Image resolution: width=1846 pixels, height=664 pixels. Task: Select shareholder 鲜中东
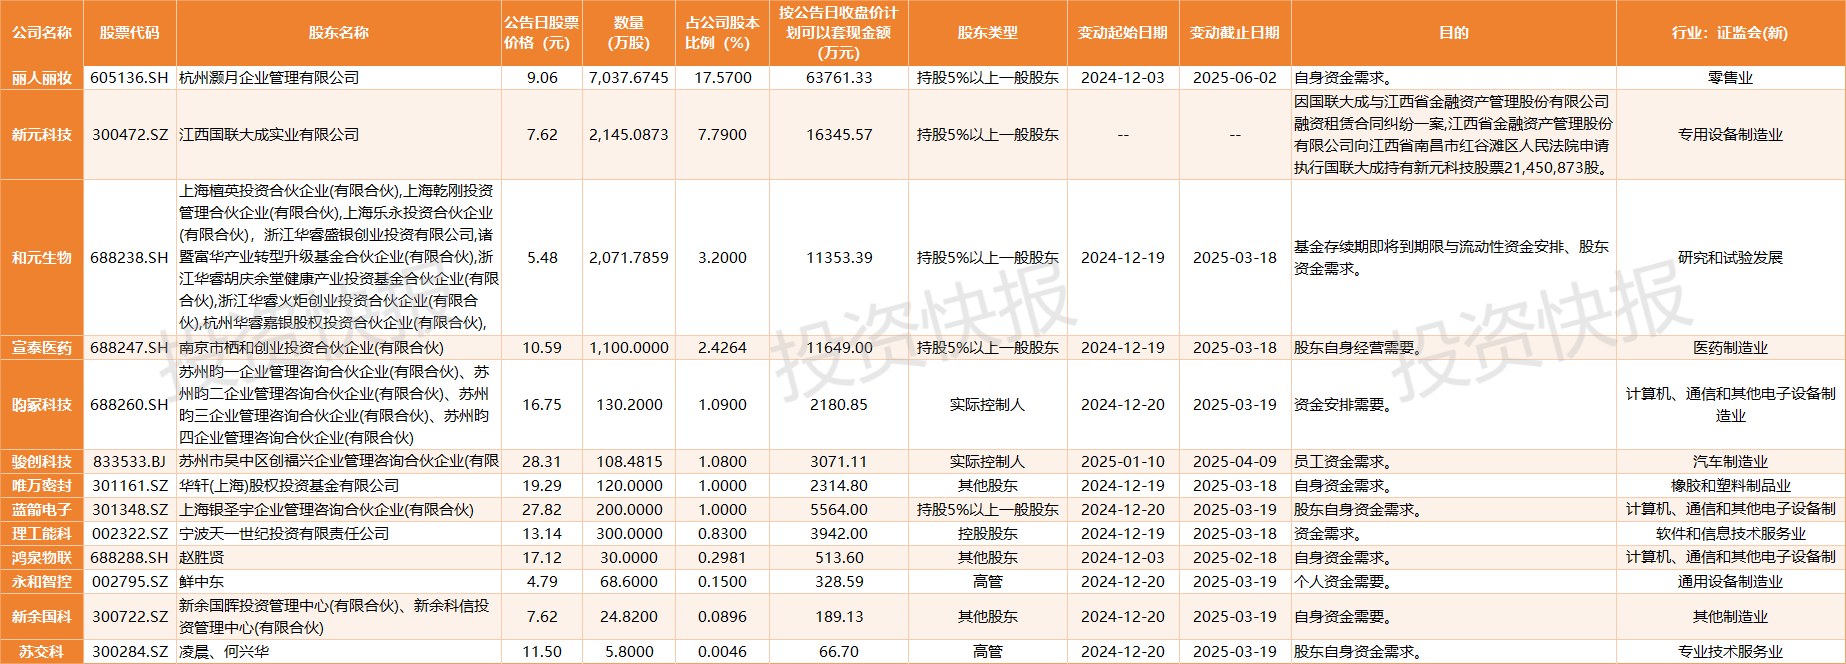(x=202, y=582)
